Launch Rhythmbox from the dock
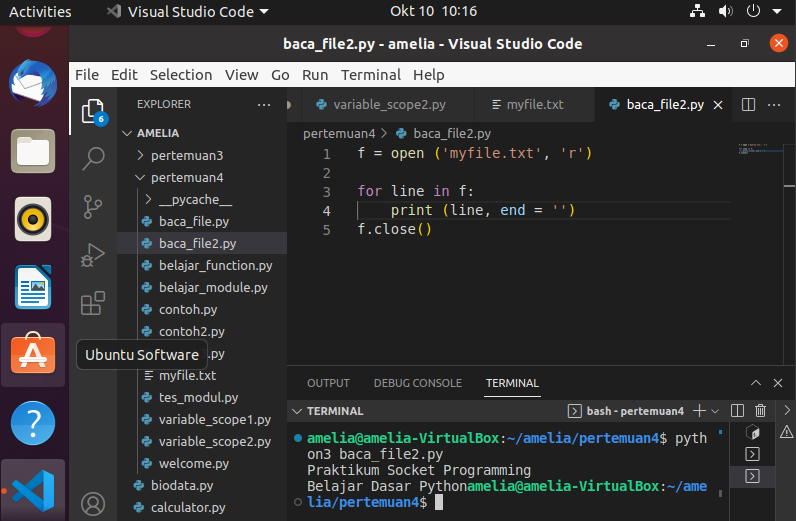The width and height of the screenshot is (796, 521). point(33,219)
